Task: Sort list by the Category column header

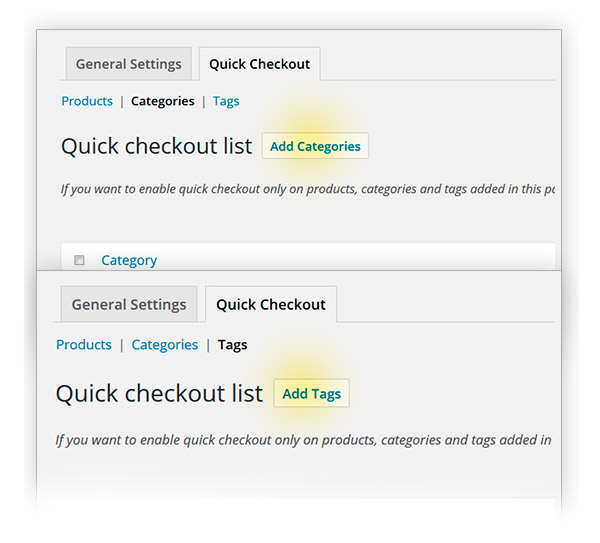Action: [129, 260]
